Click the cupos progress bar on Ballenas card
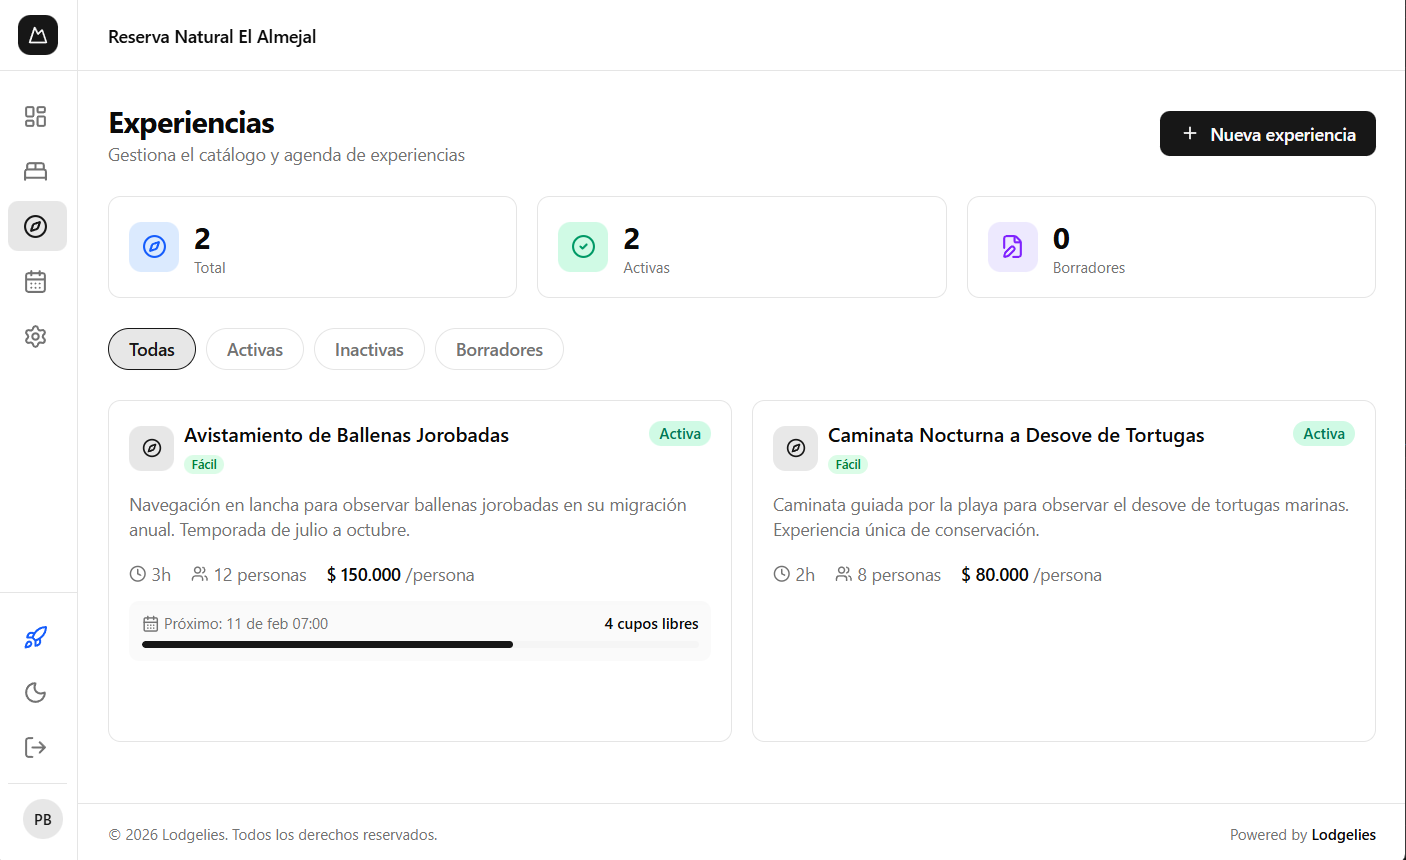This screenshot has width=1406, height=860. pos(419,644)
